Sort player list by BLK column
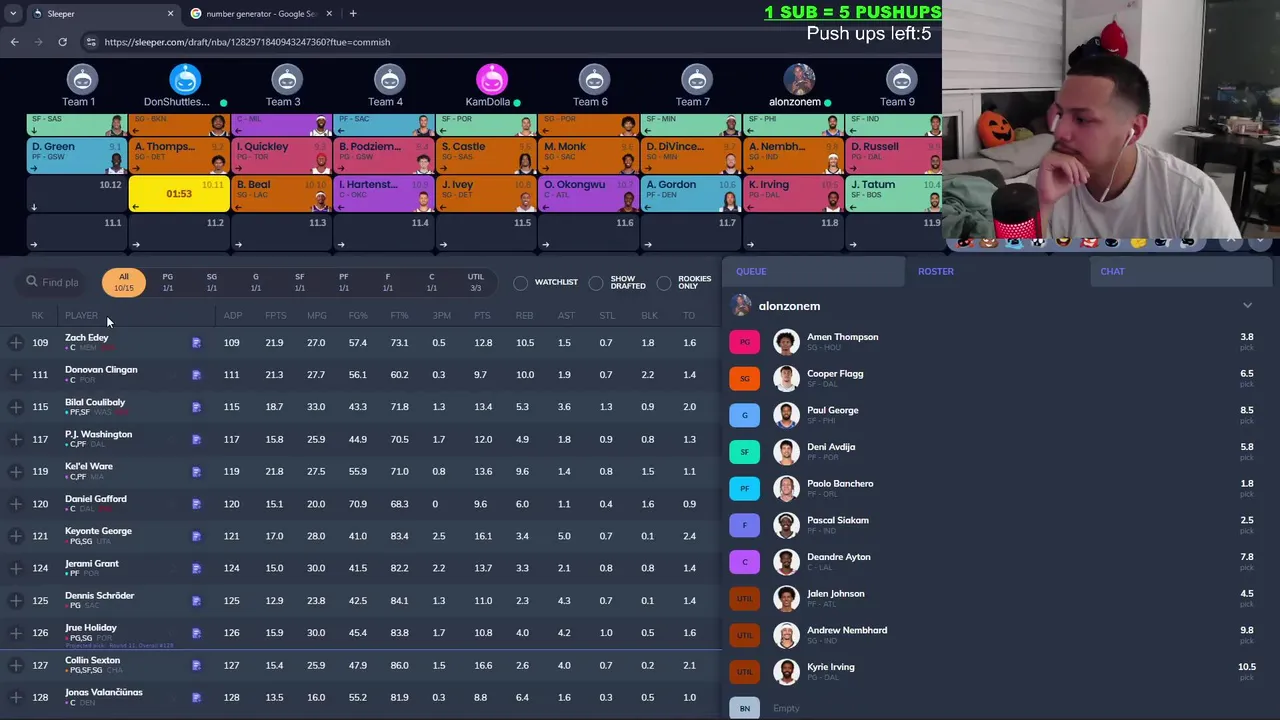Image resolution: width=1280 pixels, height=720 pixels. point(649,316)
